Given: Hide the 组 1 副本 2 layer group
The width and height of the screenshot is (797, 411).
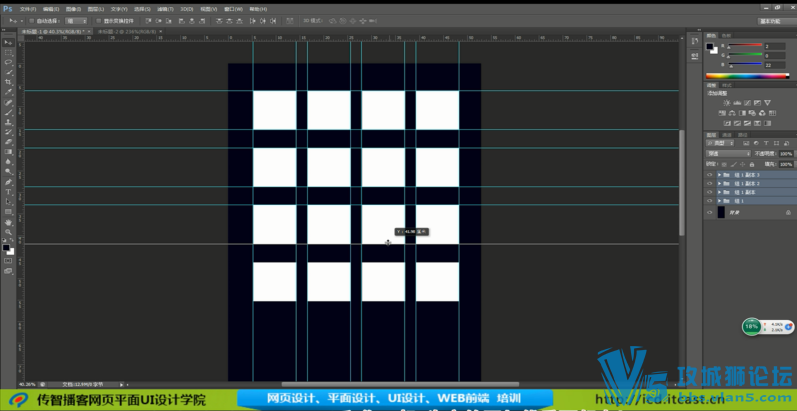Looking at the screenshot, I should (x=710, y=183).
